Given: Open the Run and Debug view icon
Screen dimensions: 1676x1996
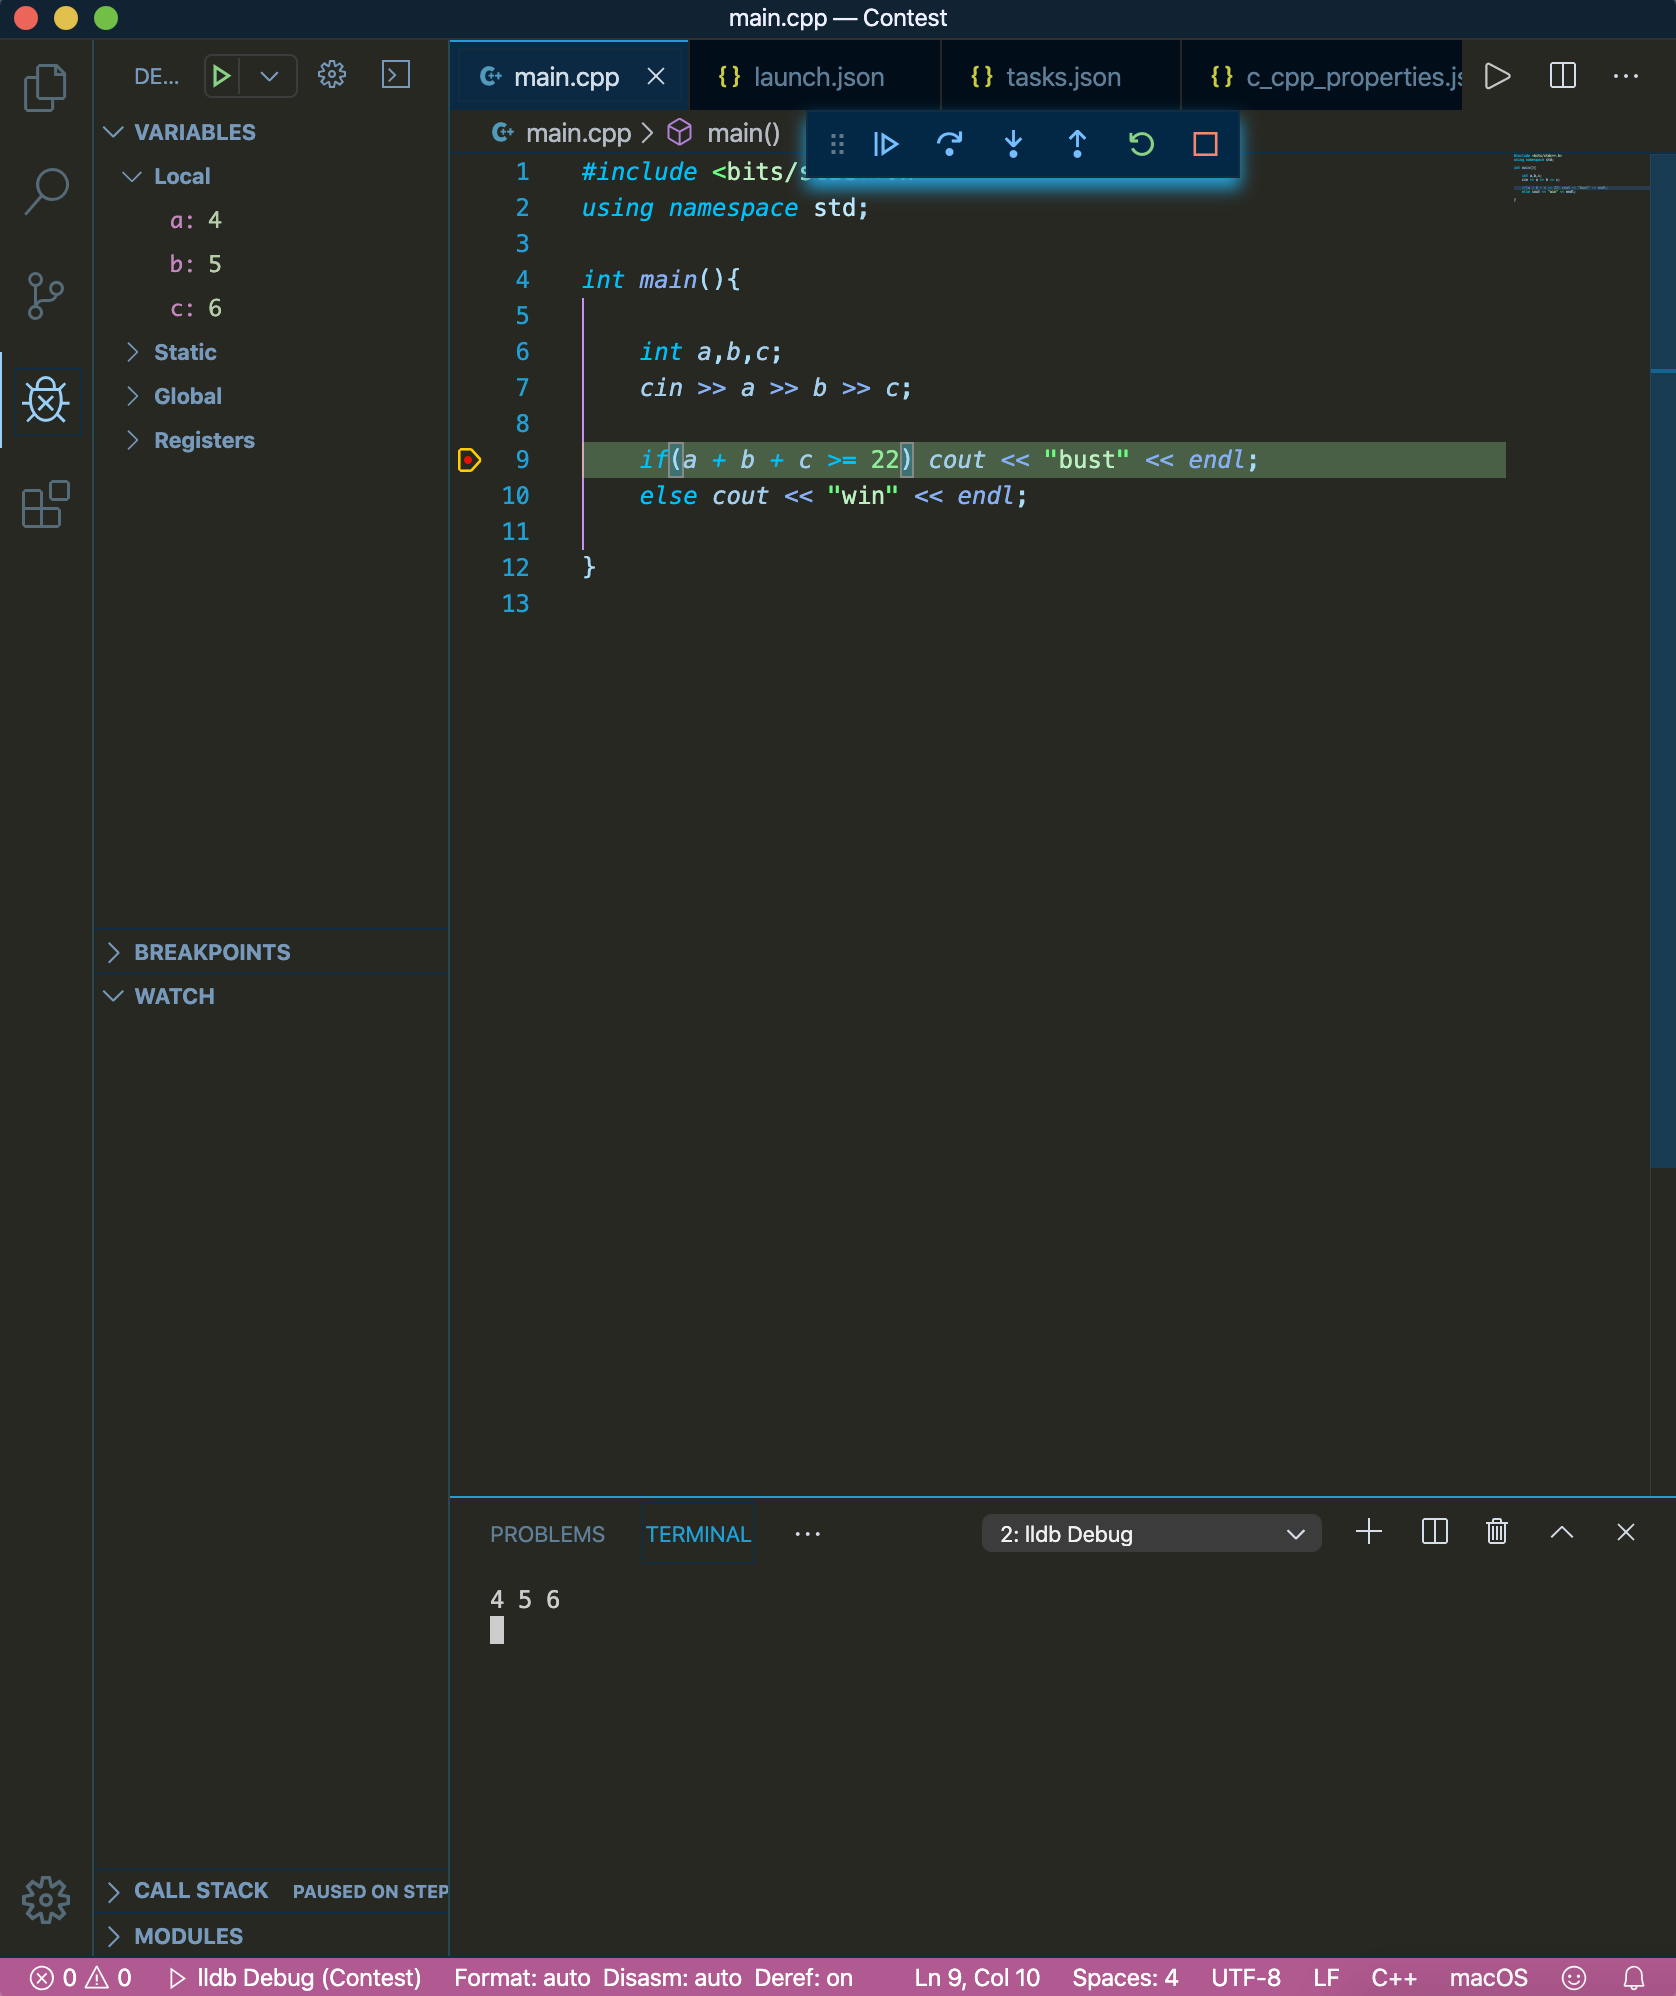Looking at the screenshot, I should [45, 400].
